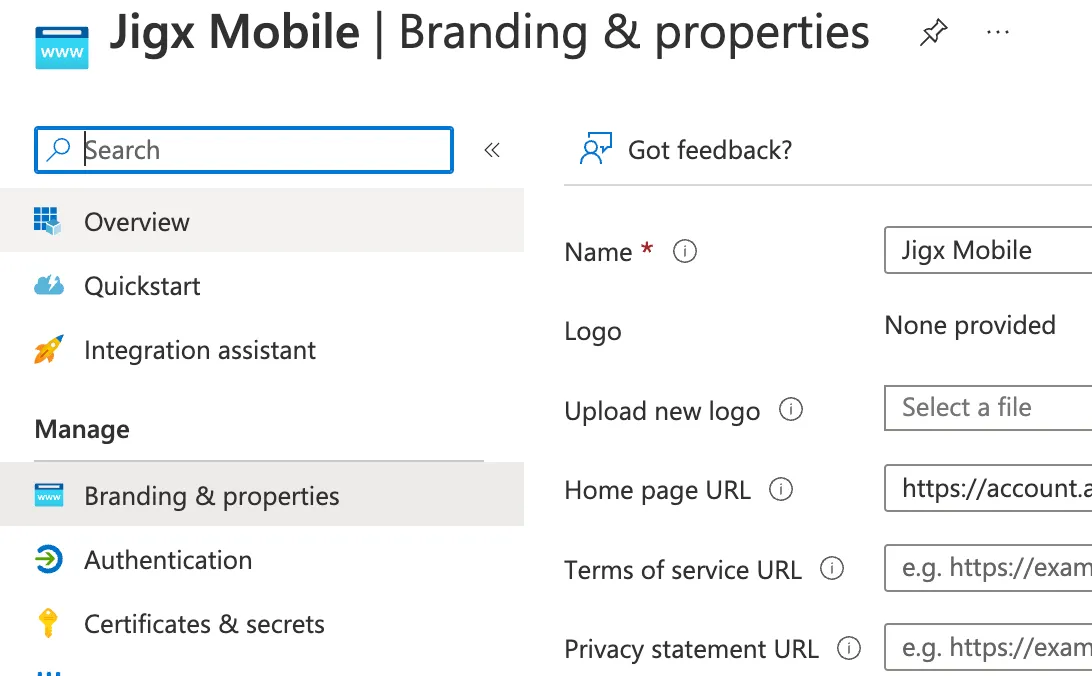Click the Select a file logo field
Image resolution: width=1092 pixels, height=676 pixels.
[x=988, y=408]
